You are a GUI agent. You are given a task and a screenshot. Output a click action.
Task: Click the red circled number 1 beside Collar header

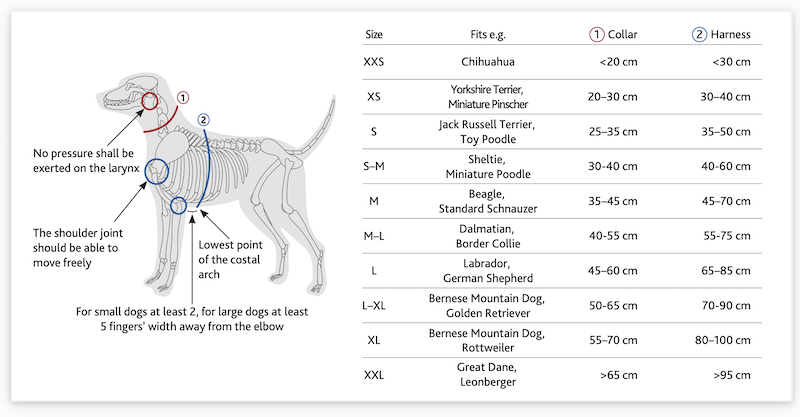point(597,34)
